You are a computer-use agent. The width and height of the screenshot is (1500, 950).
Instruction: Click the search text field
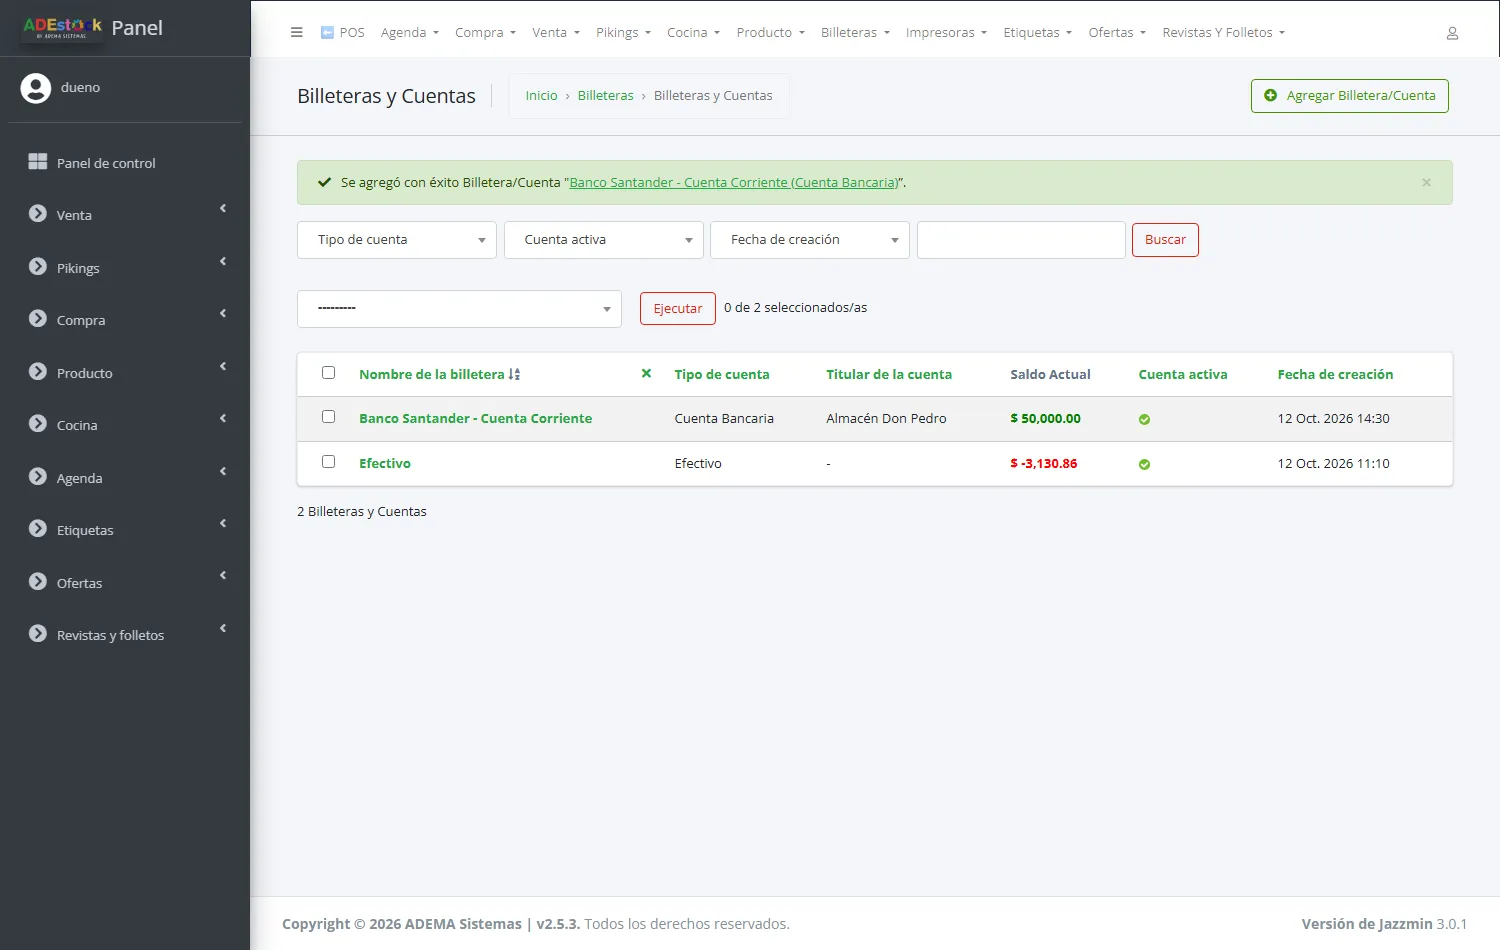point(1021,240)
